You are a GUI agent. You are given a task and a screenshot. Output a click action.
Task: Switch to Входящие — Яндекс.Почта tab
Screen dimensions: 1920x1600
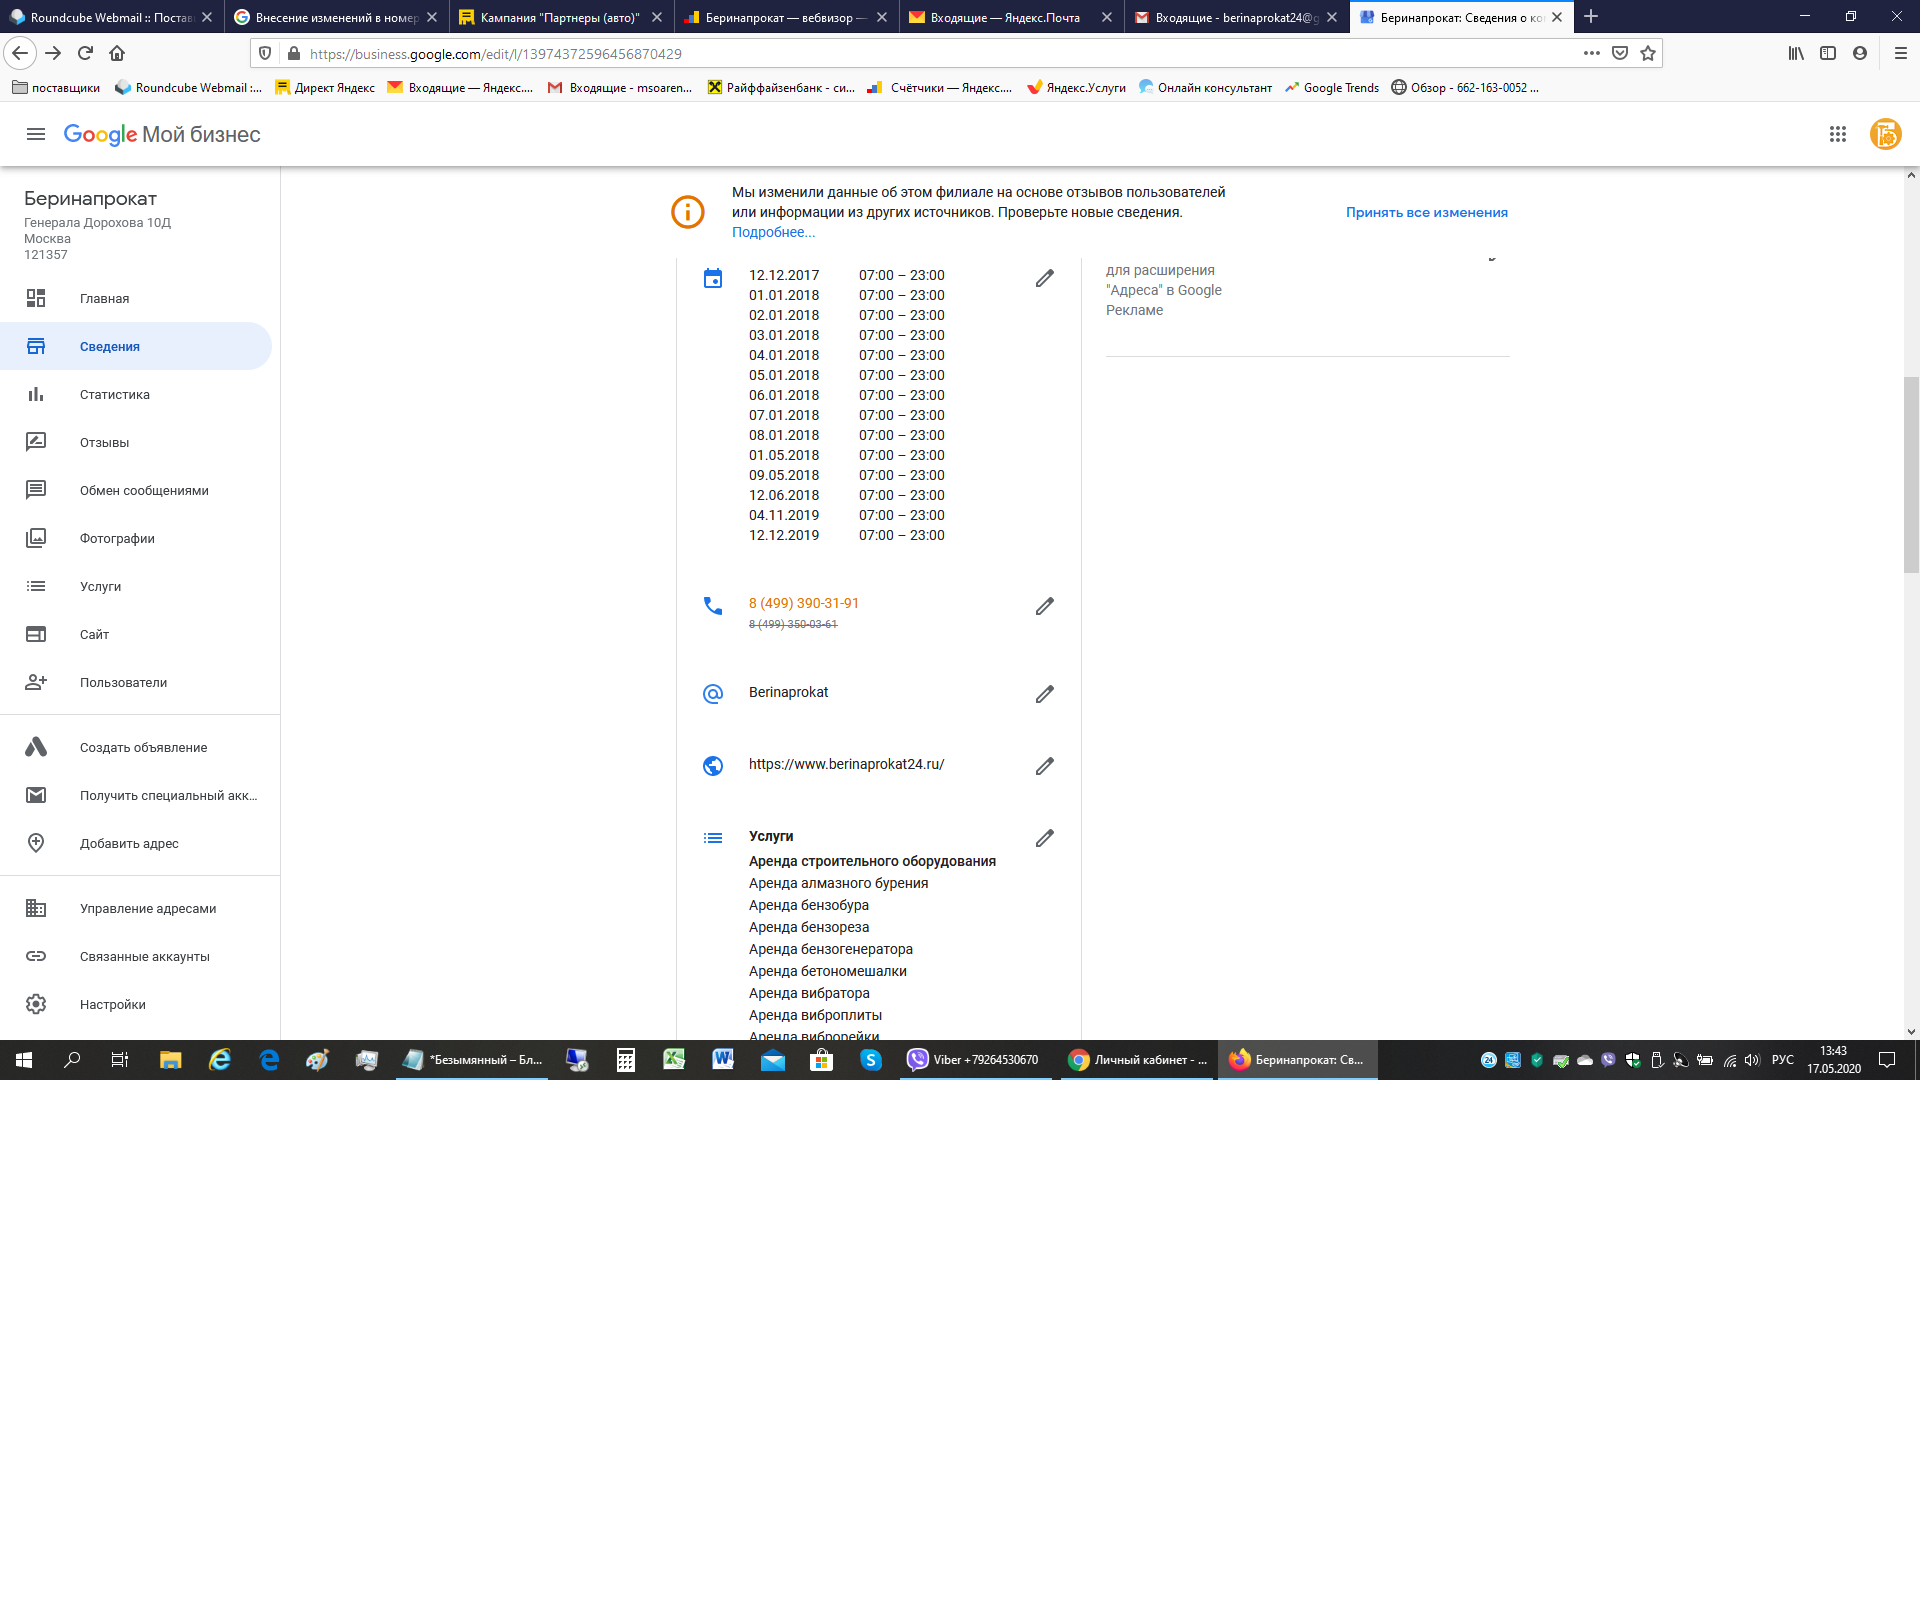[1011, 17]
